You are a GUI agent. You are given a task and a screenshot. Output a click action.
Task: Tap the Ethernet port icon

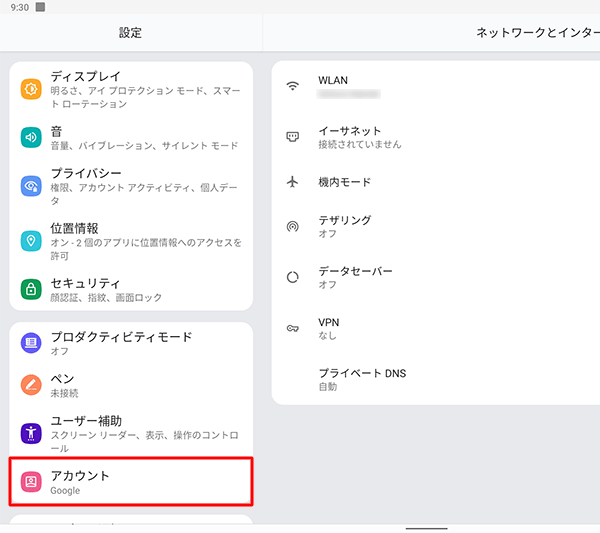click(x=293, y=137)
